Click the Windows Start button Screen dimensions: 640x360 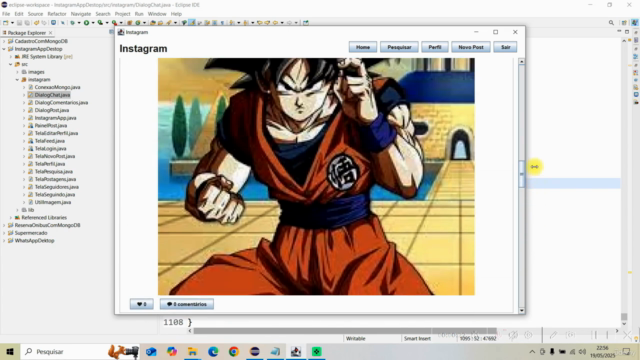[10, 351]
